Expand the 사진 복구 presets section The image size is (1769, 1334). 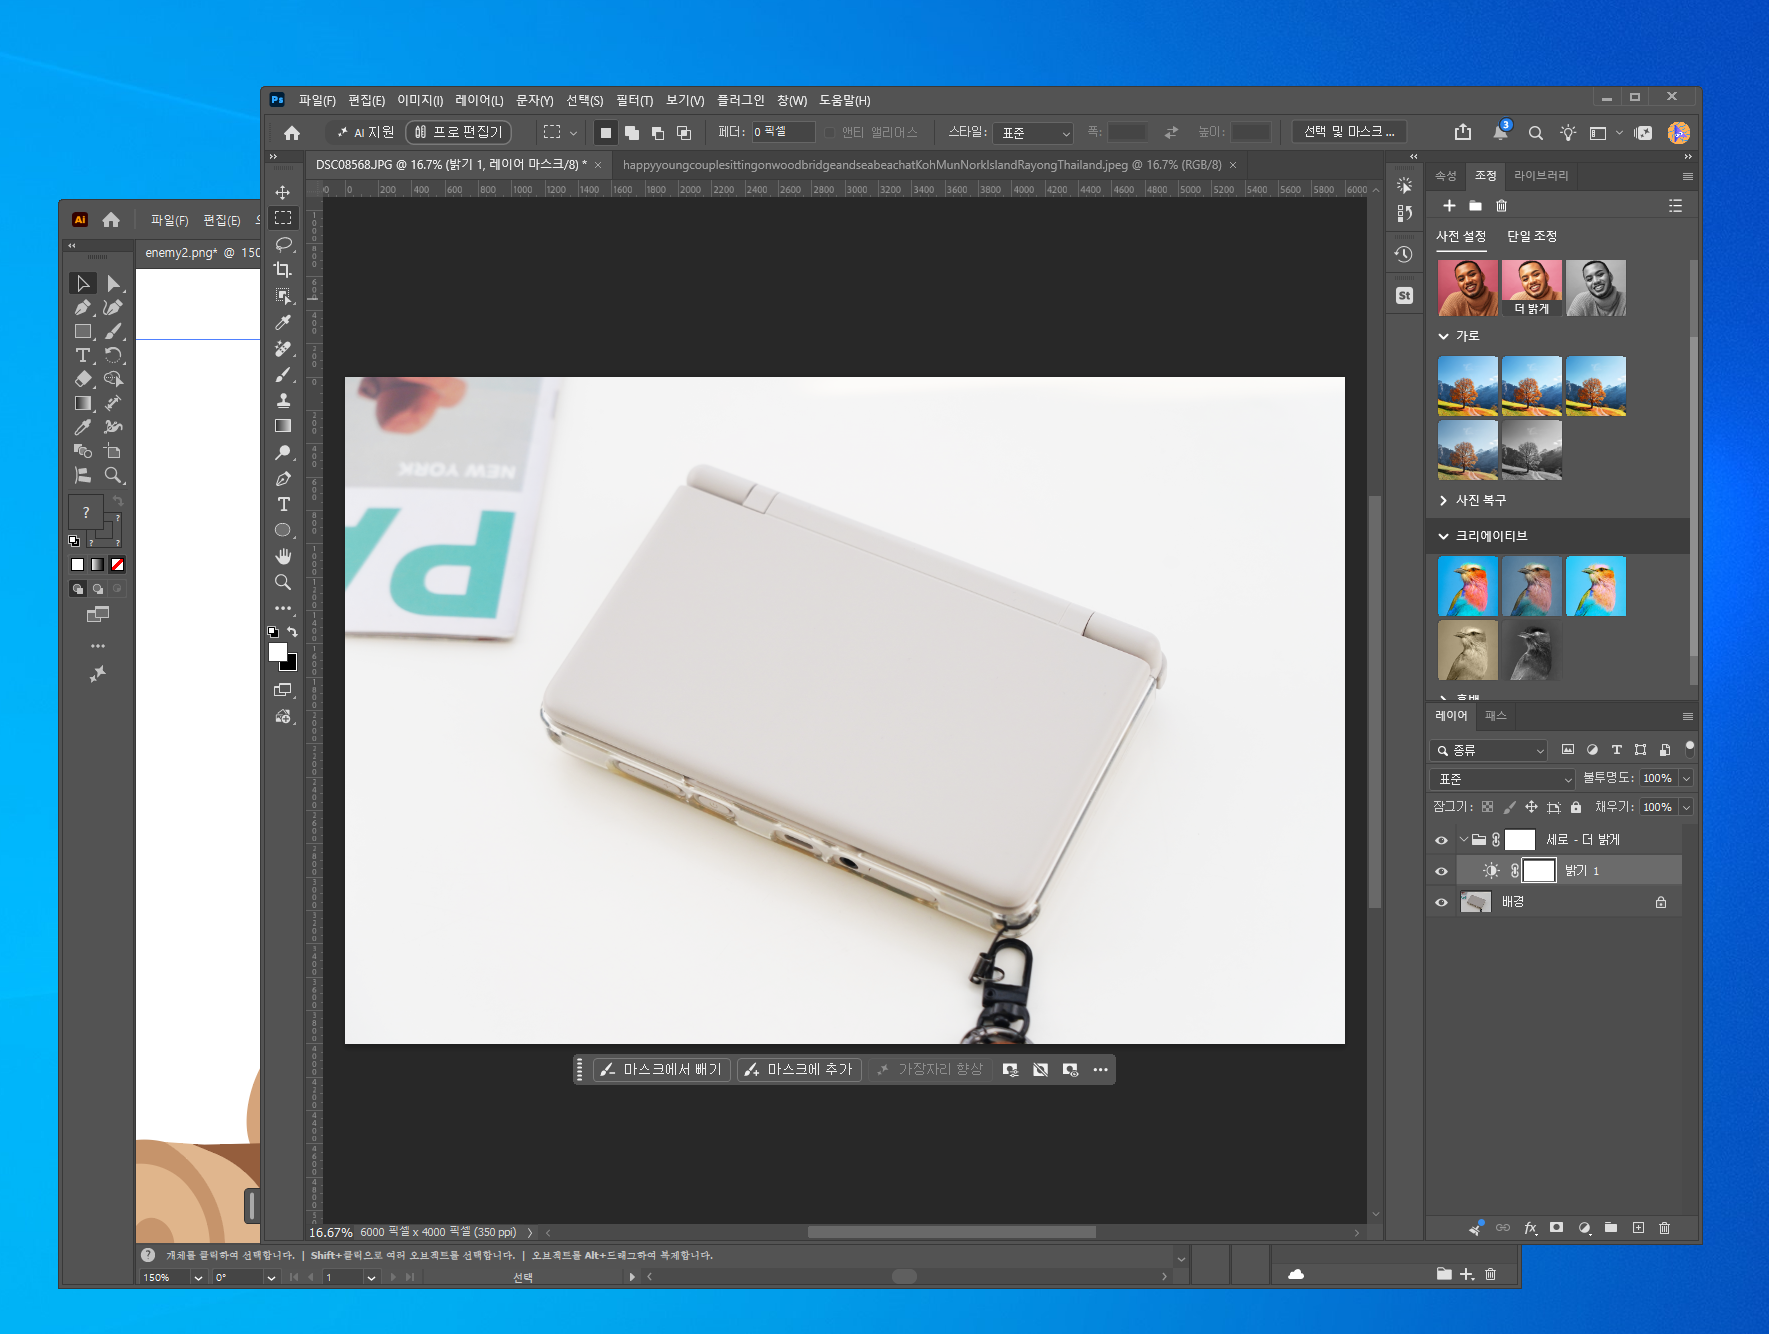click(x=1472, y=500)
